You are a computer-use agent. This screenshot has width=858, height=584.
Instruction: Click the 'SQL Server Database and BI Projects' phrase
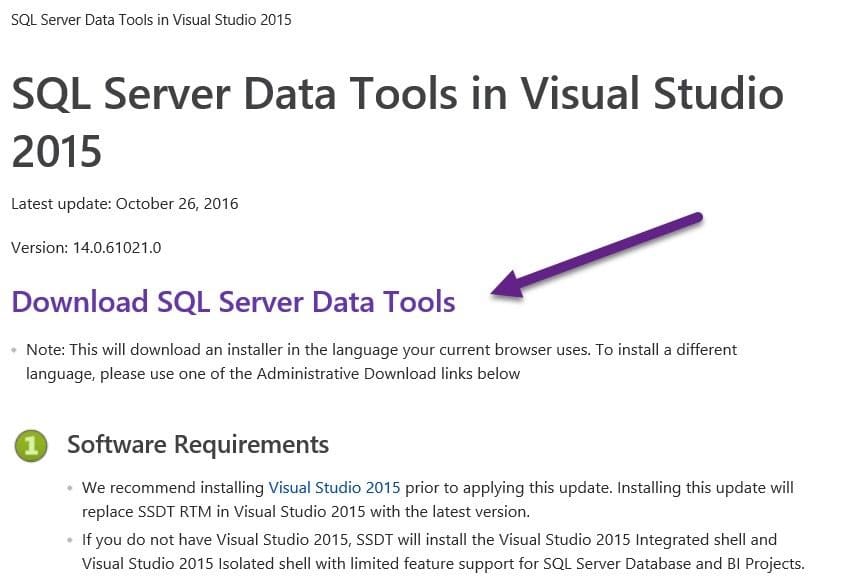pyautogui.click(x=674, y=563)
